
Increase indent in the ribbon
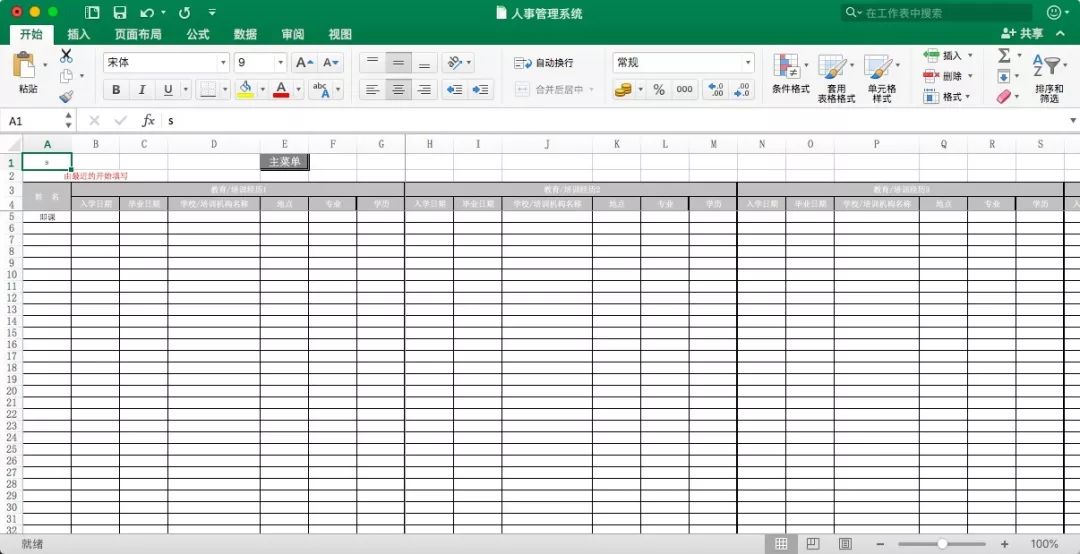[x=481, y=89]
